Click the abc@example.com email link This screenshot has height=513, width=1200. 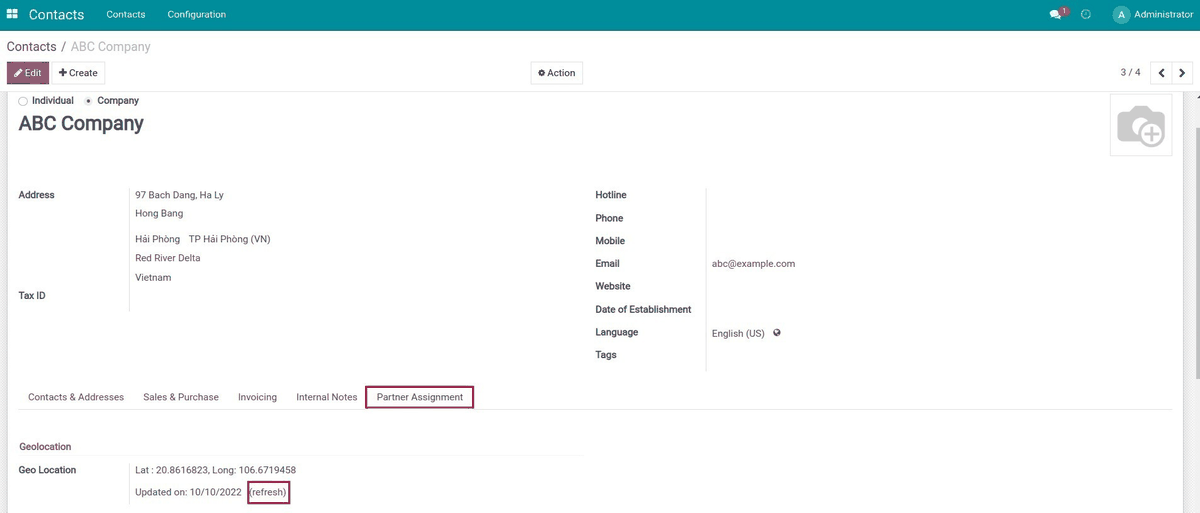[753, 264]
